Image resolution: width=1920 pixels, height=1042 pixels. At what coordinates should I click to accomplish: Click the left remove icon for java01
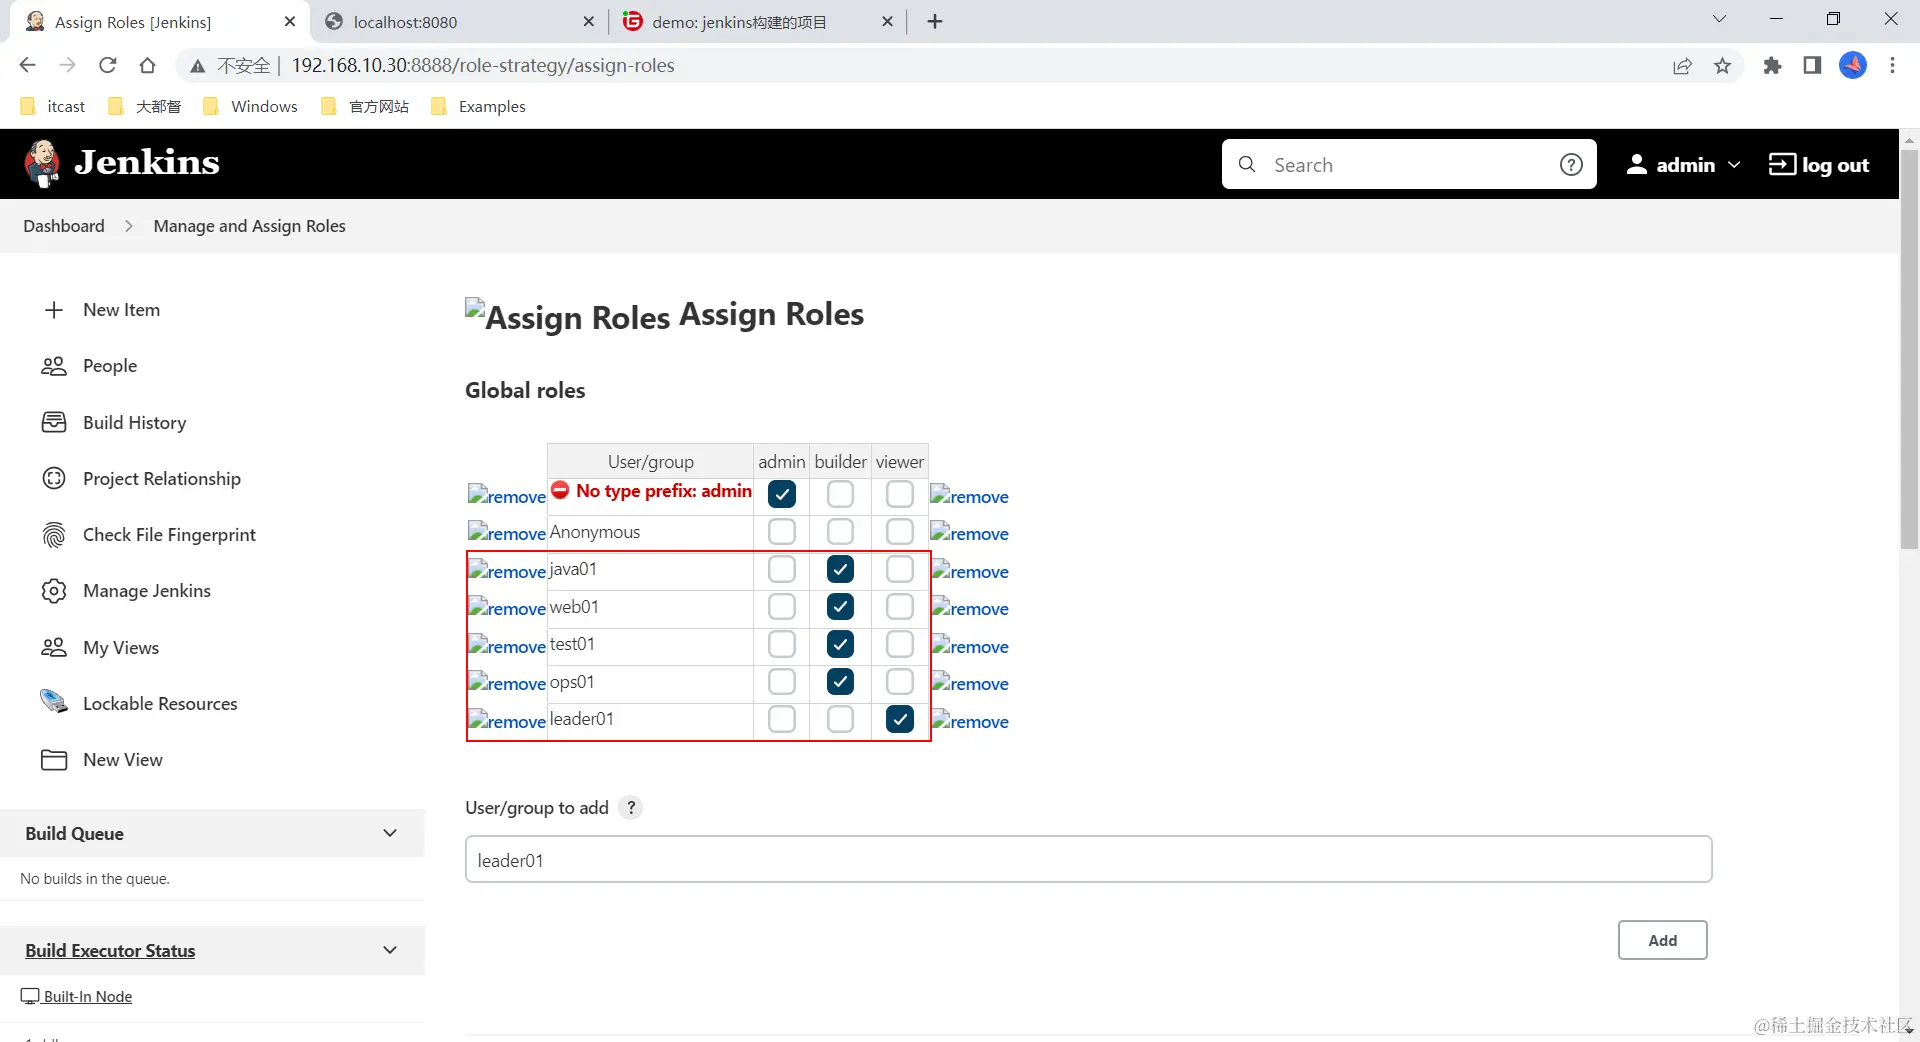click(x=507, y=571)
